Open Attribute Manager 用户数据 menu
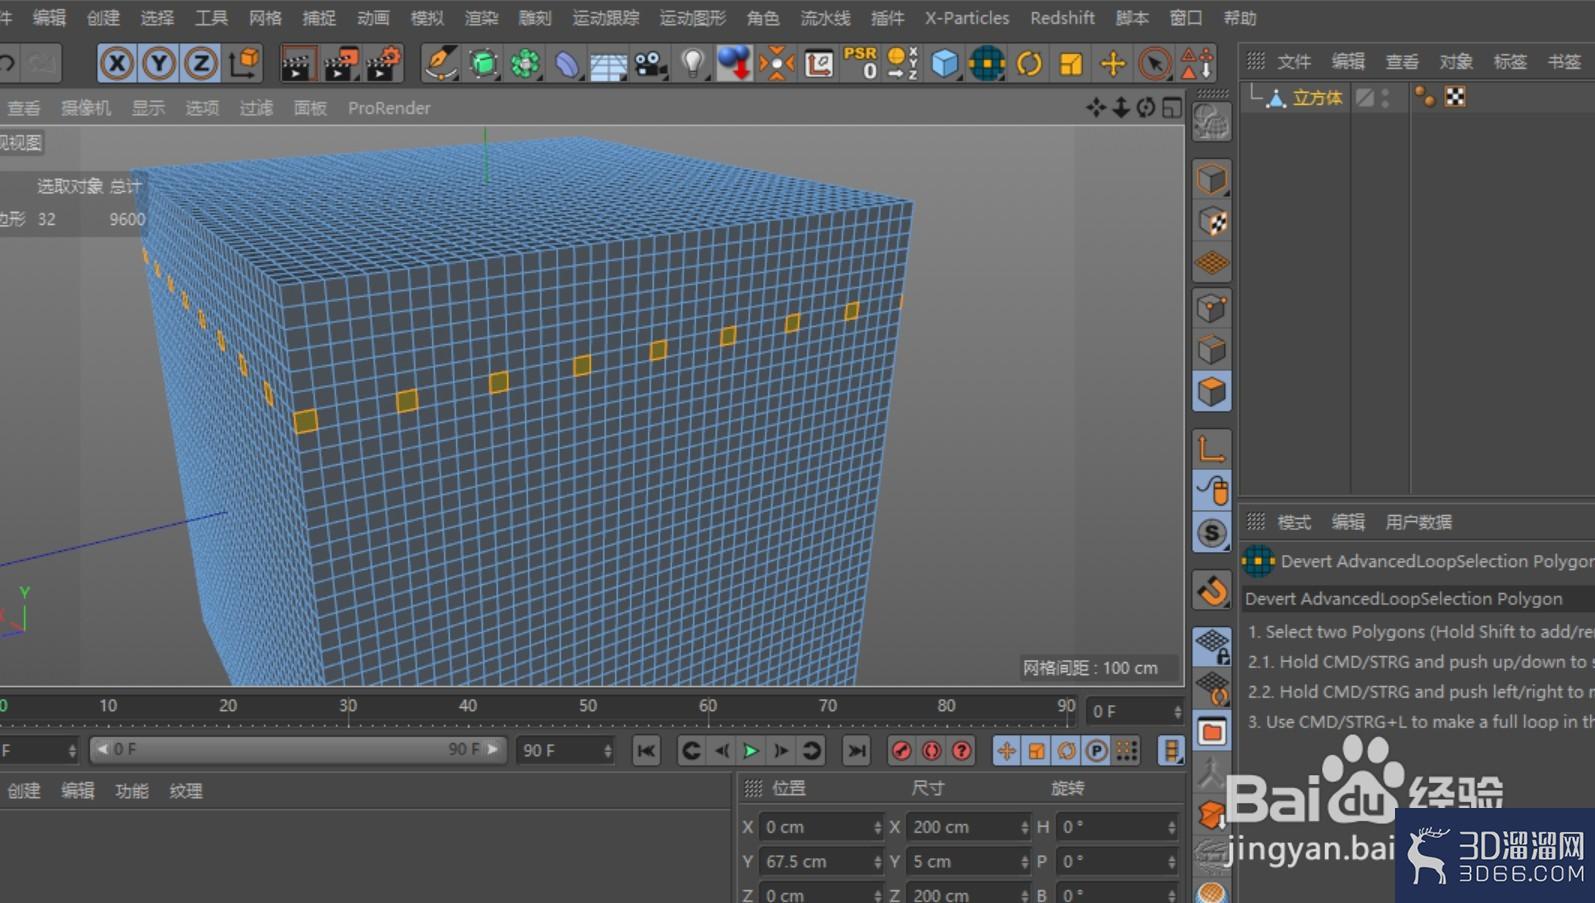The height and width of the screenshot is (903, 1595). (x=1418, y=522)
